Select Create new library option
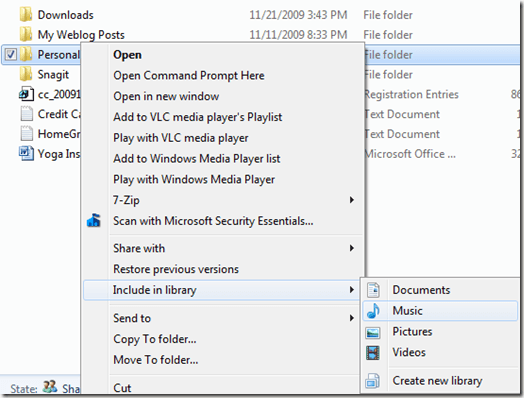The width and height of the screenshot is (524, 398). point(437,381)
